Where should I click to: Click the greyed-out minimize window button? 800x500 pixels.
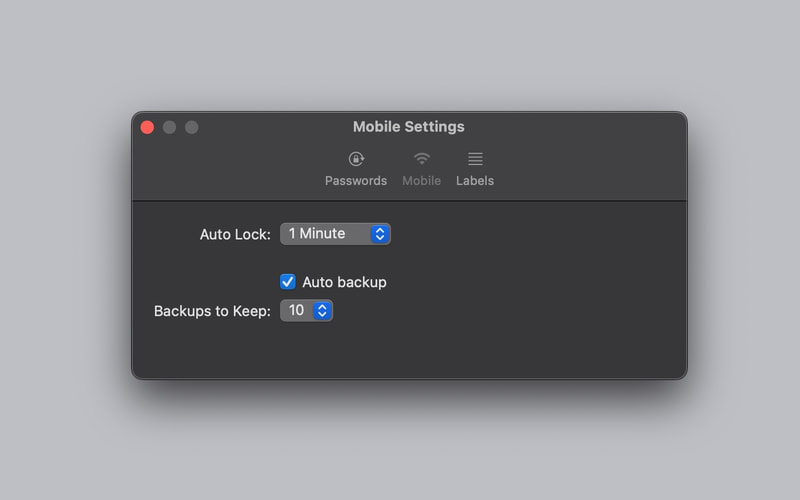click(169, 127)
